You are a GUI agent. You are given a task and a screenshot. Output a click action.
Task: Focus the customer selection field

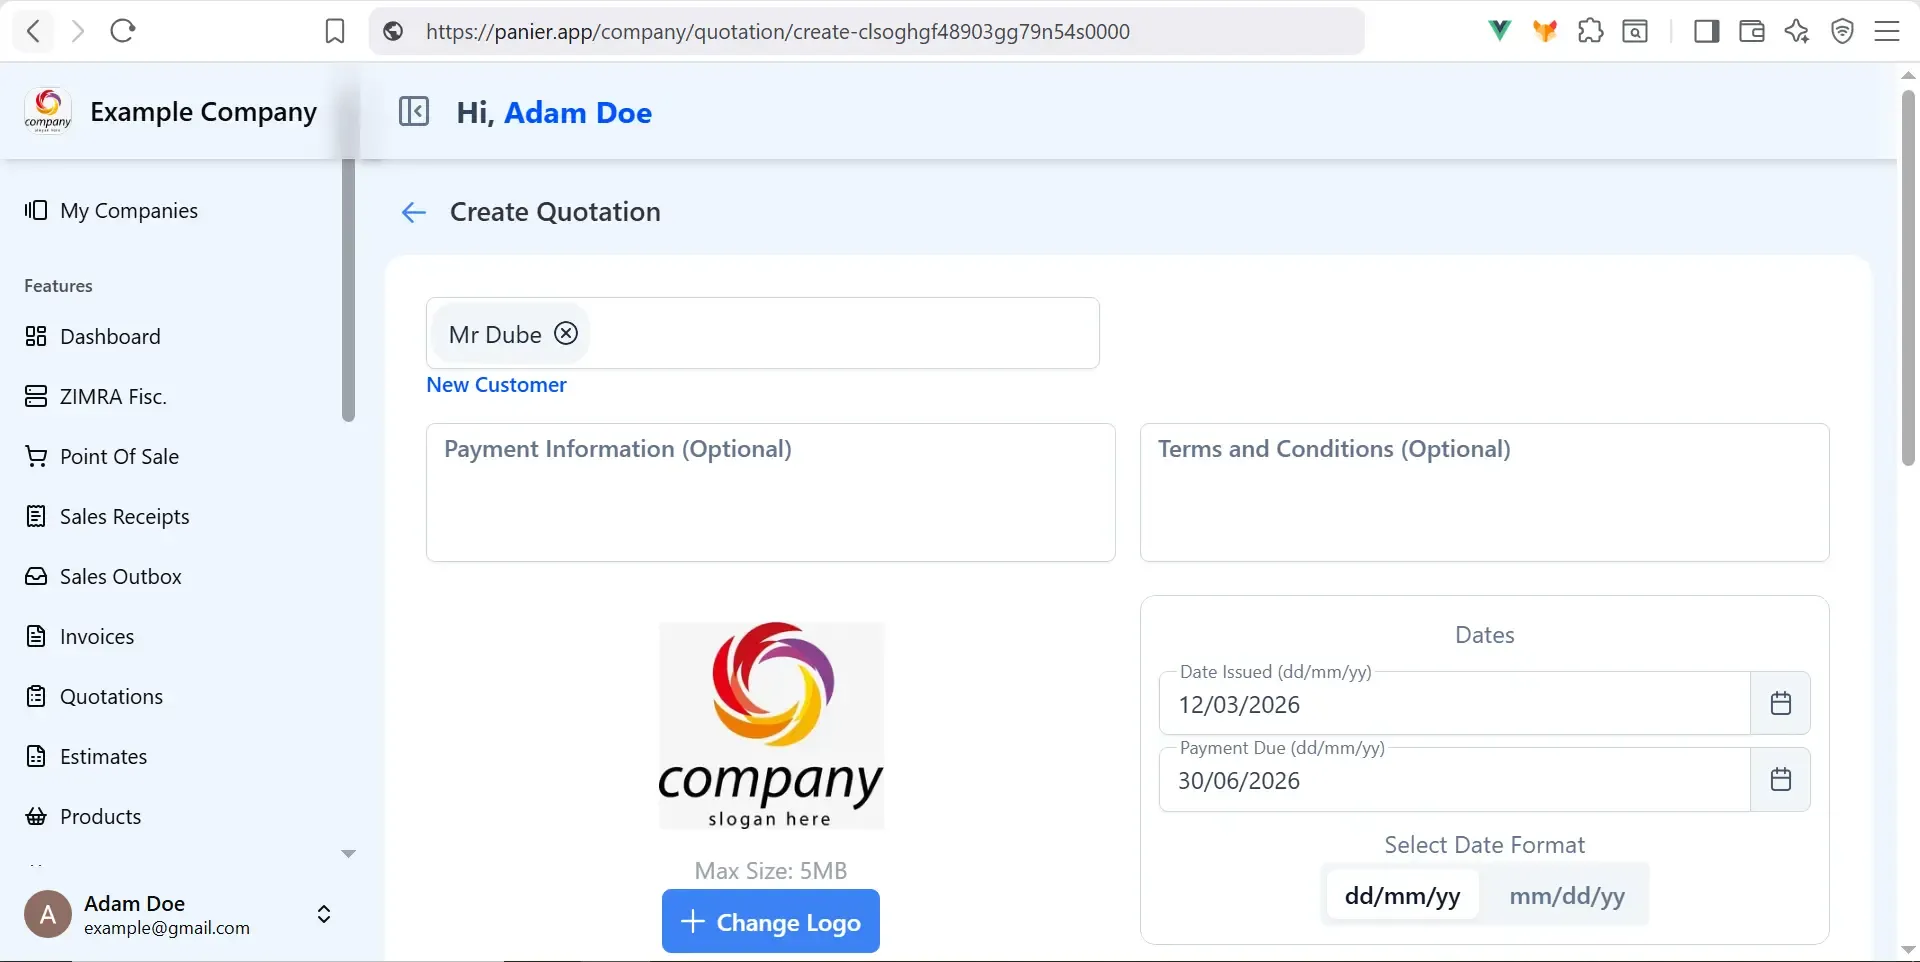[762, 333]
